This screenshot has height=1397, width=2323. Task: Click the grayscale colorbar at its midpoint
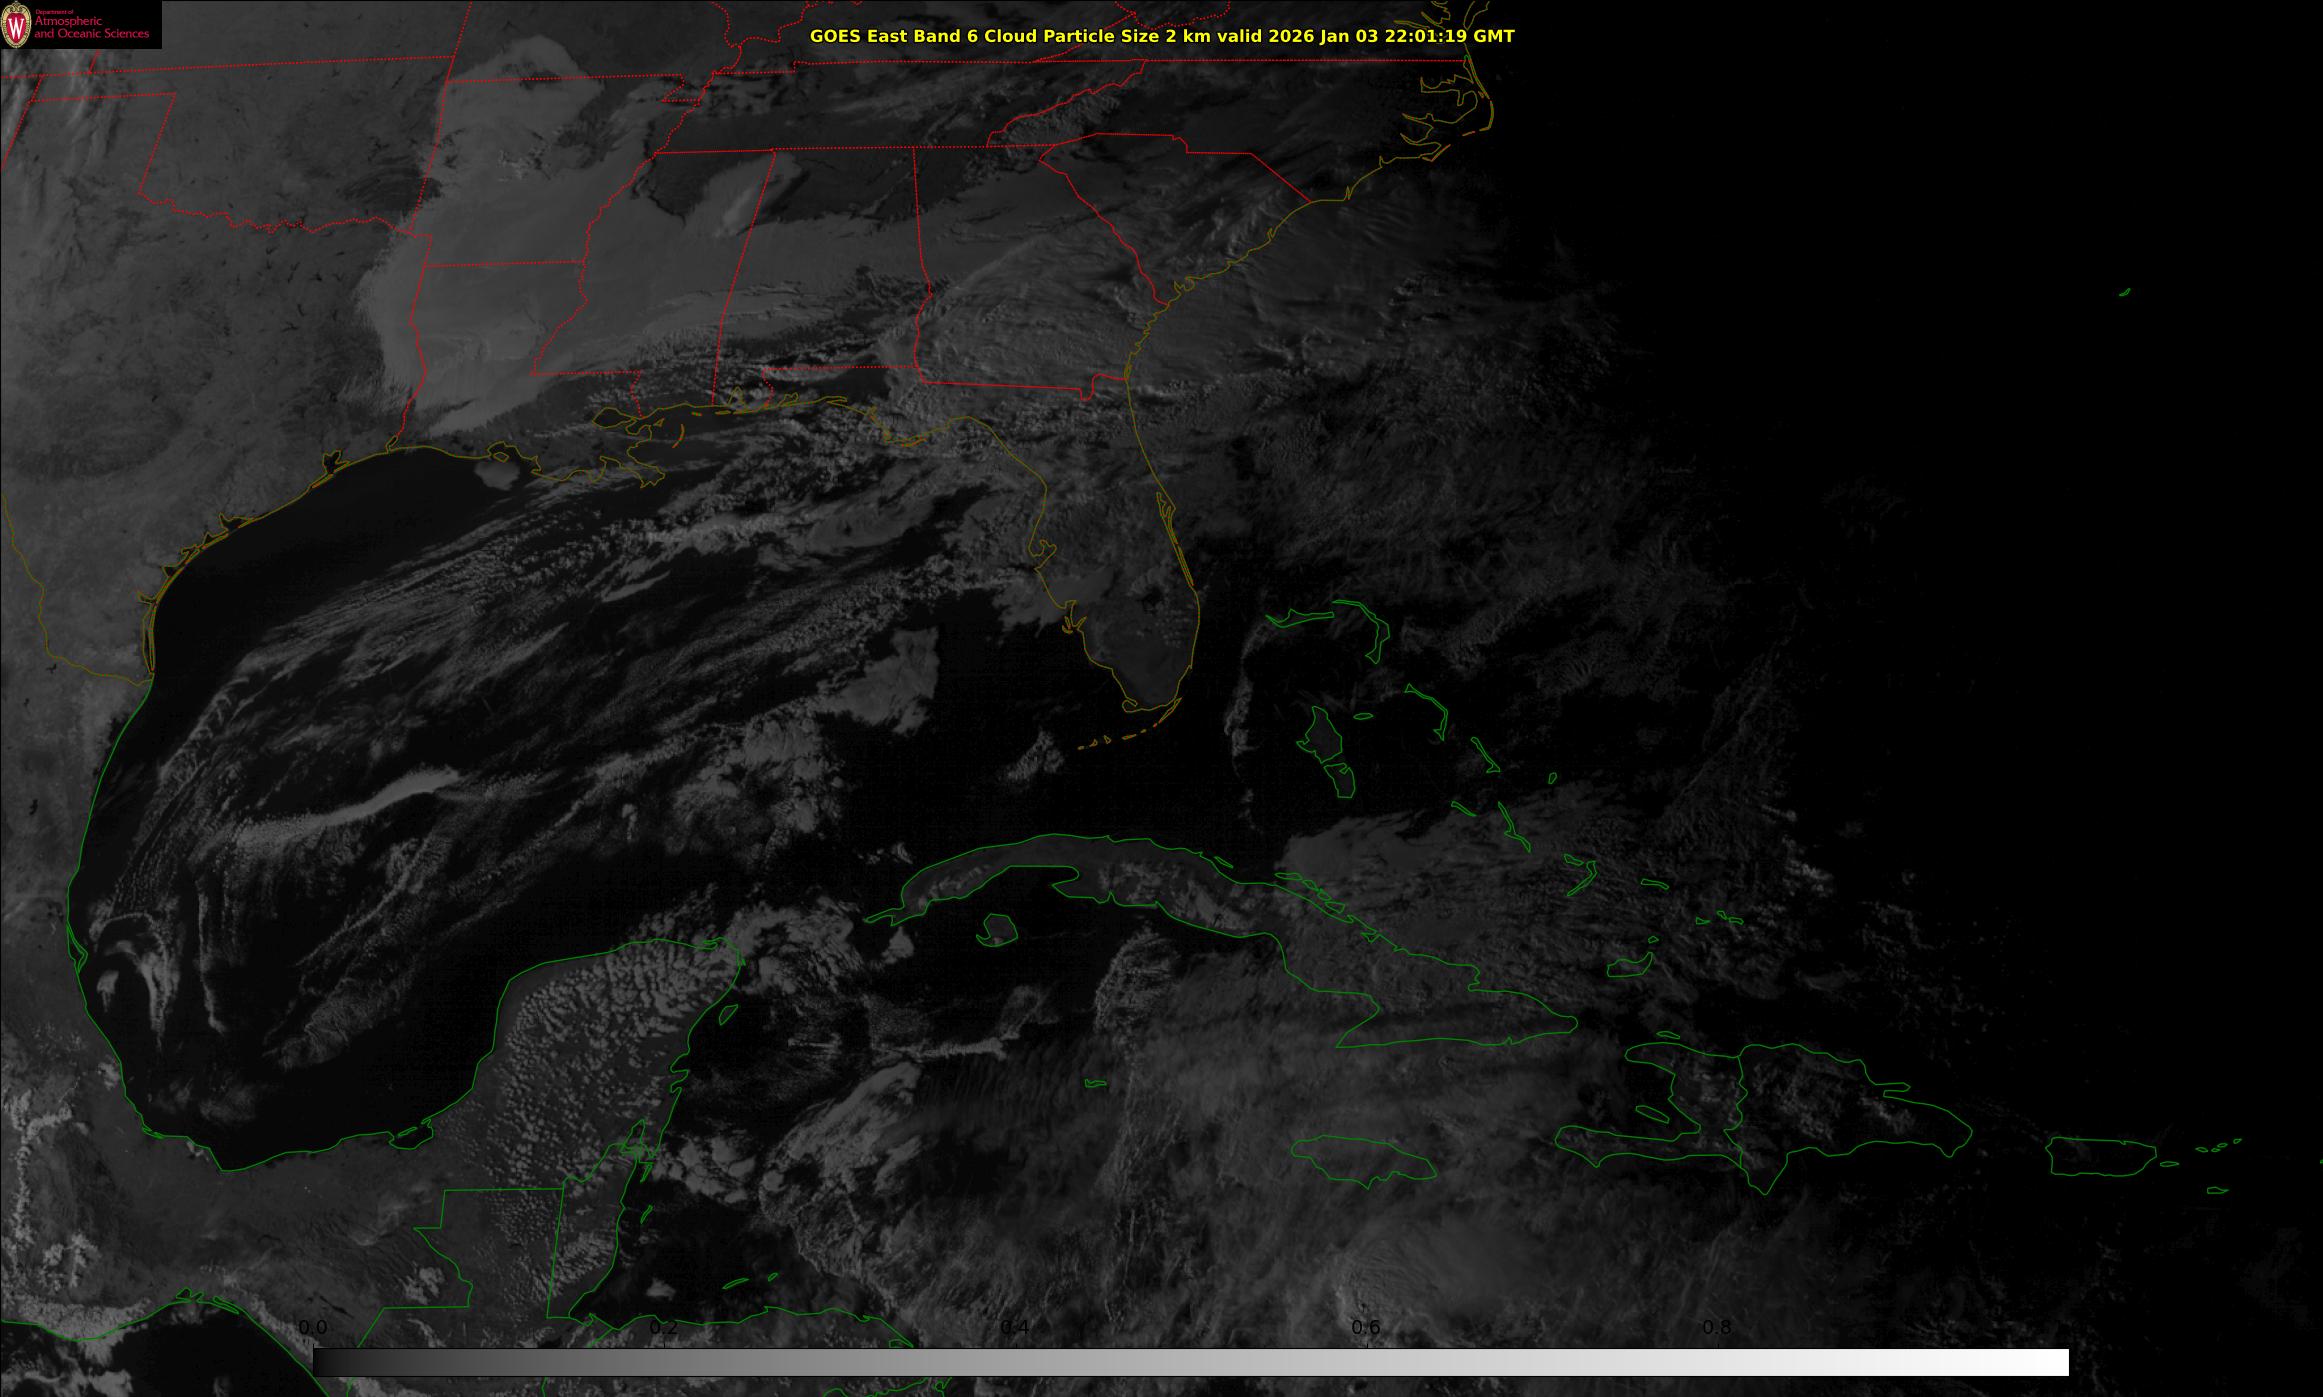pos(1190,1362)
